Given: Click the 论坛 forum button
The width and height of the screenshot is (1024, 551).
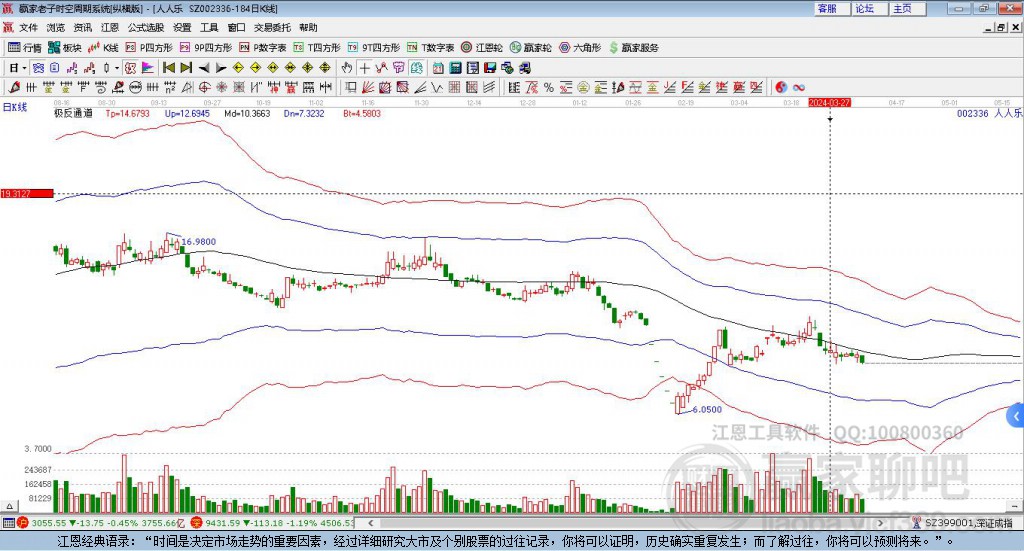Looking at the screenshot, I should pos(869,8).
